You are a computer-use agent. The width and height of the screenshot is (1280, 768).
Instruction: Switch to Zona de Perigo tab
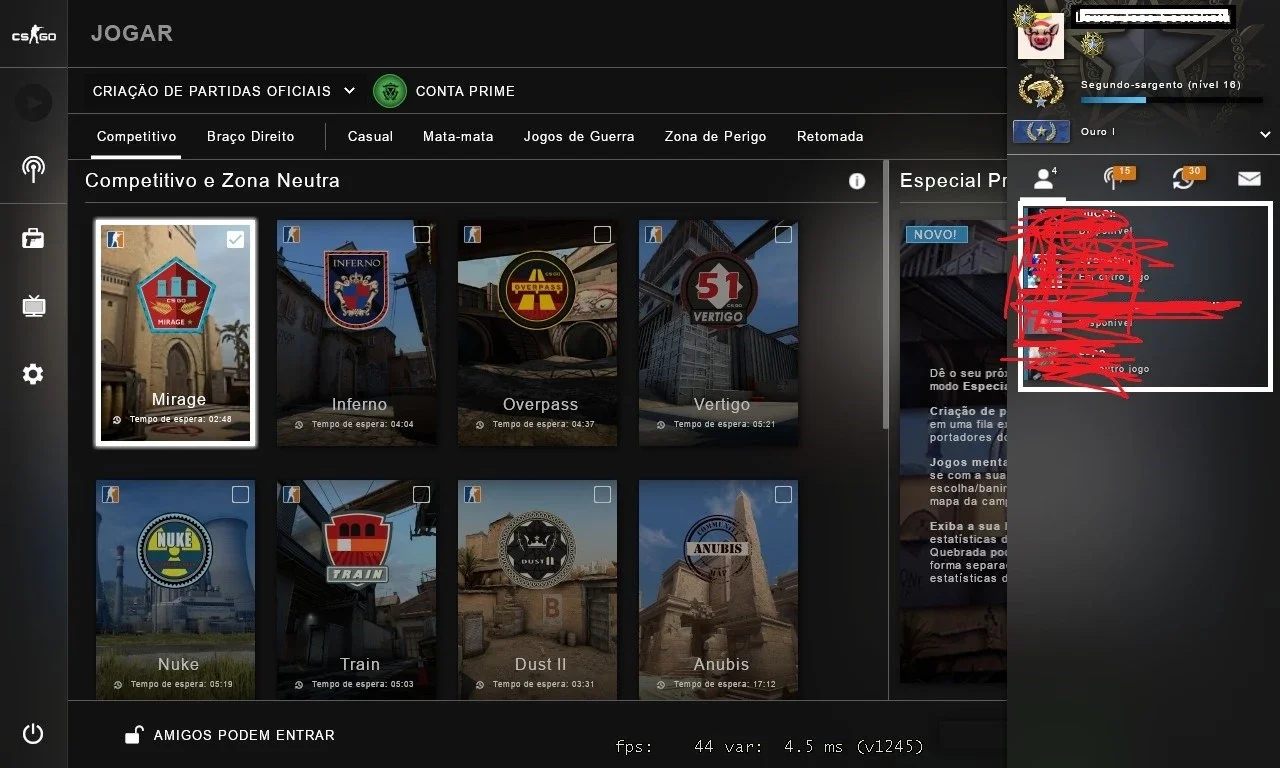[x=715, y=136]
